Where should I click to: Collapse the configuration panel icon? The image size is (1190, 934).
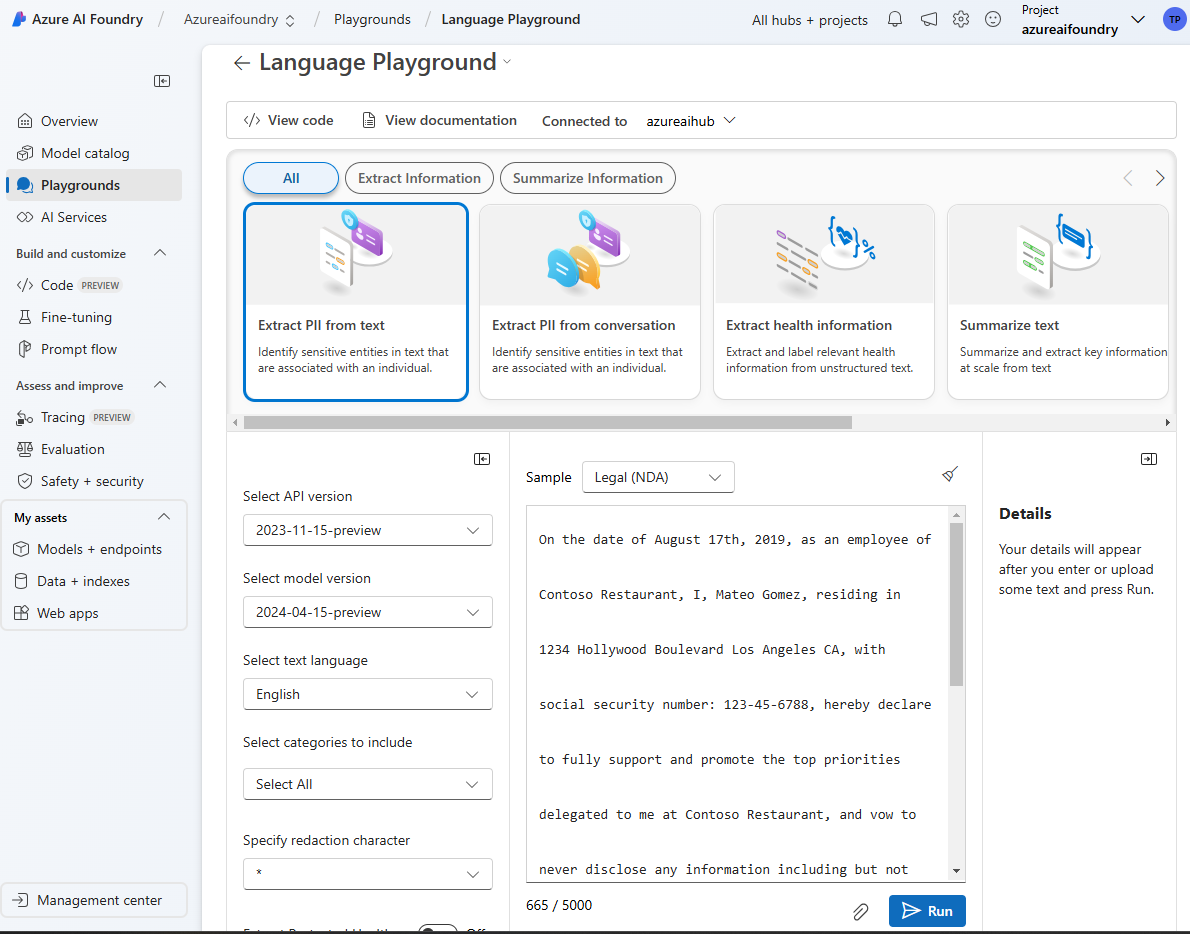pyautogui.click(x=482, y=459)
